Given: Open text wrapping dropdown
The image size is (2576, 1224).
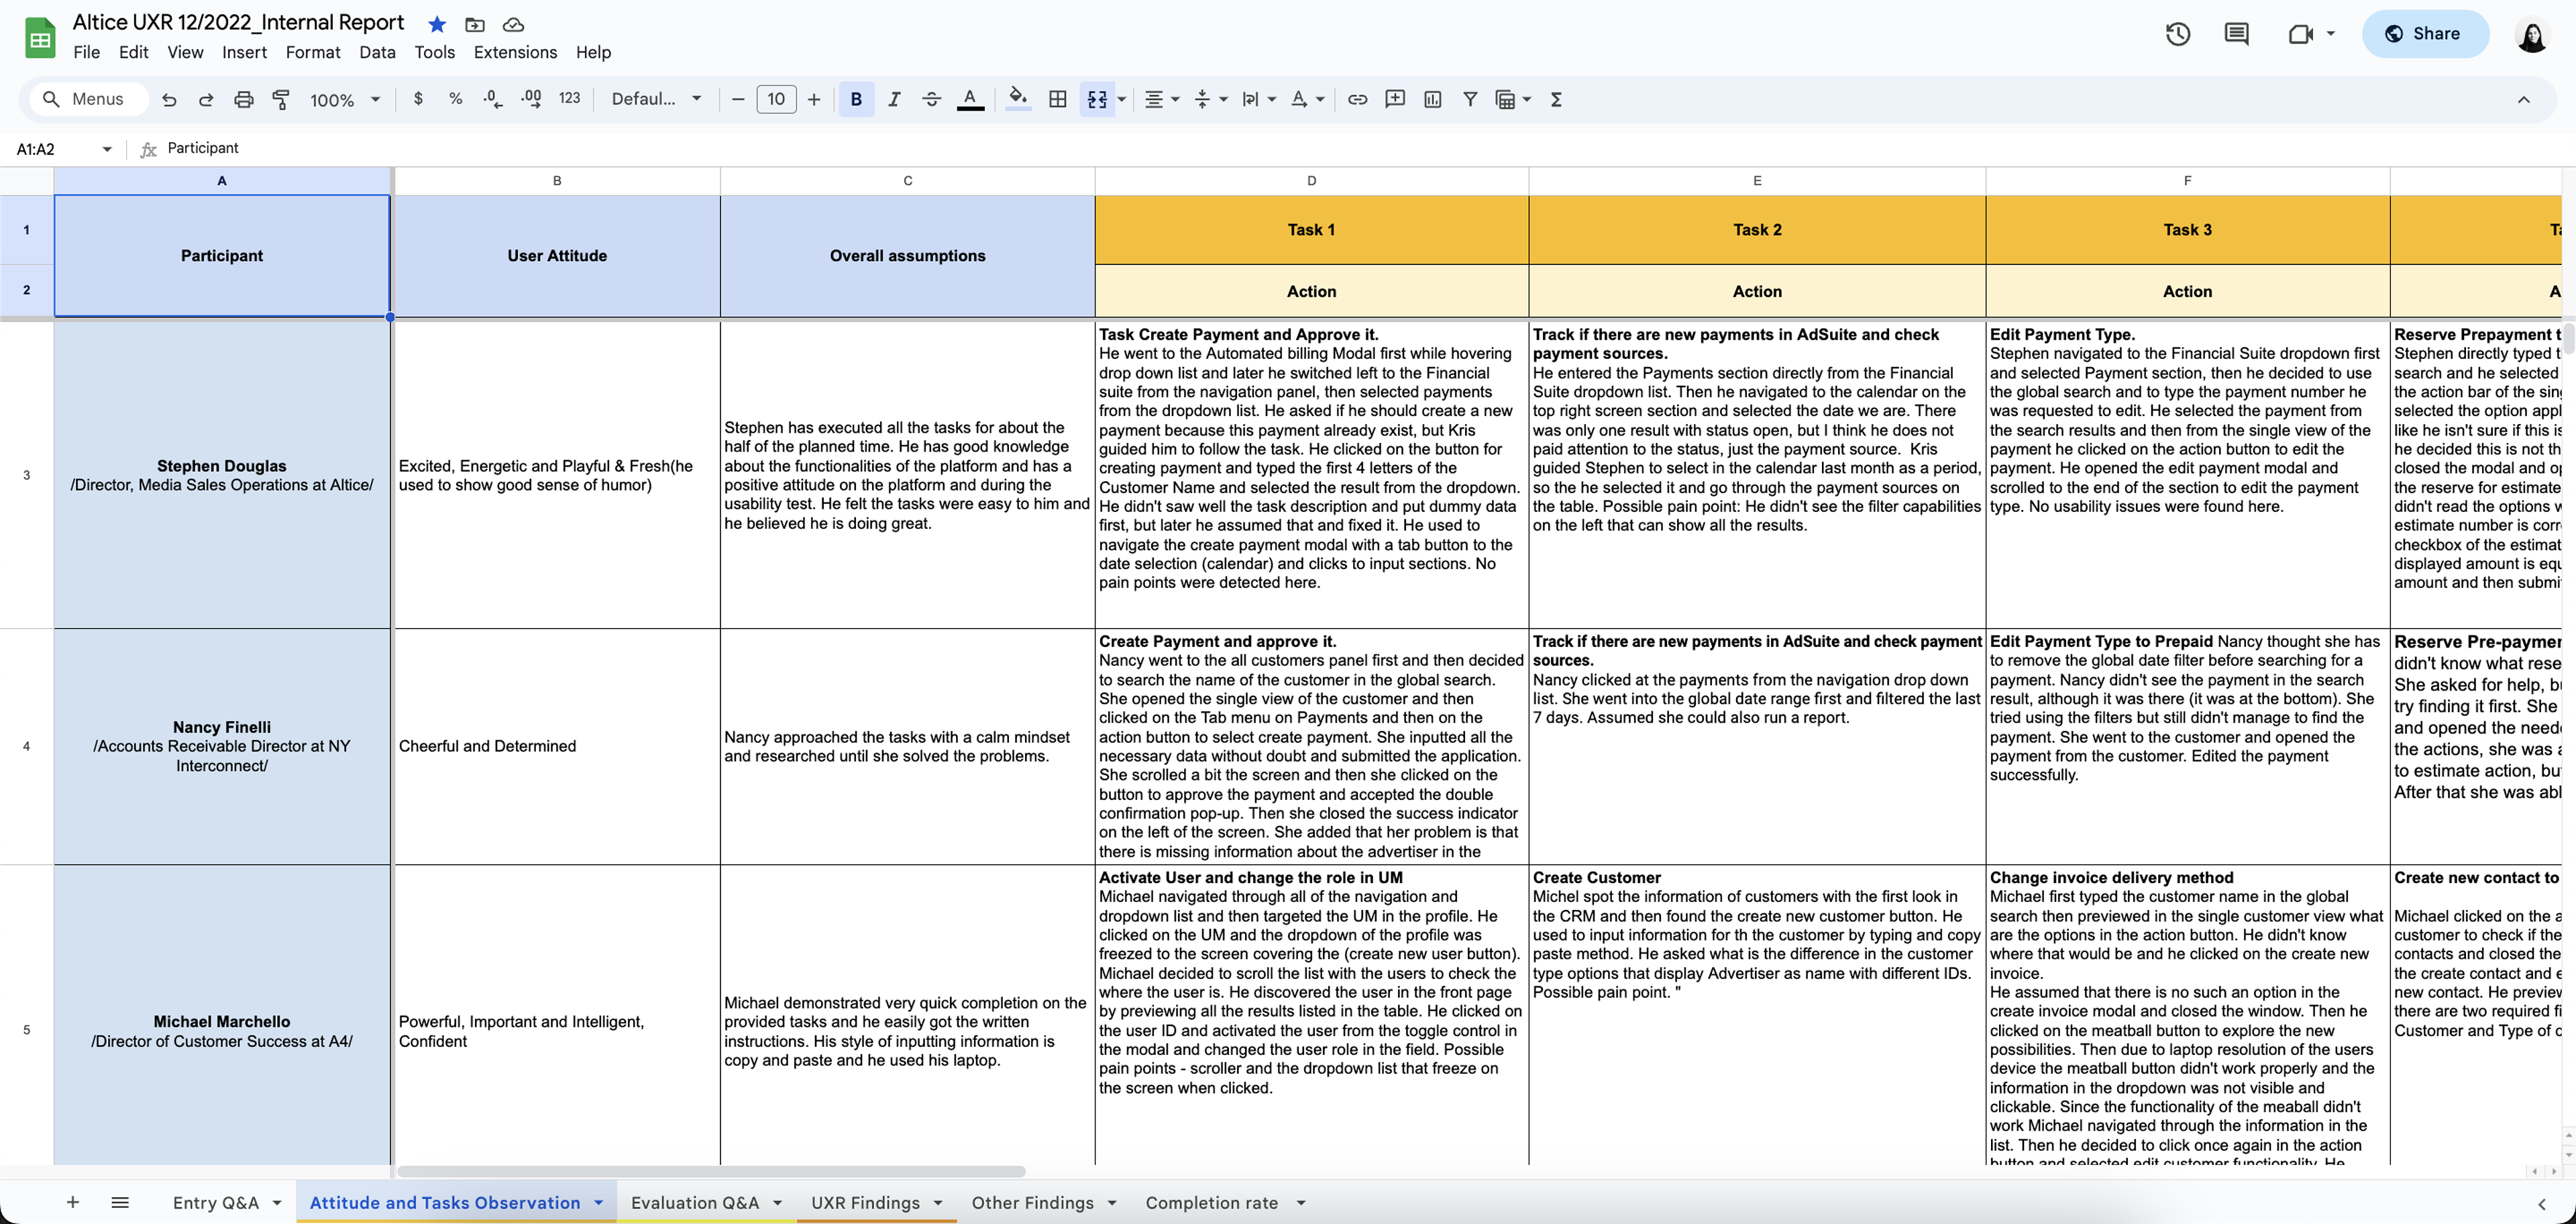Looking at the screenshot, I should (x=1258, y=99).
